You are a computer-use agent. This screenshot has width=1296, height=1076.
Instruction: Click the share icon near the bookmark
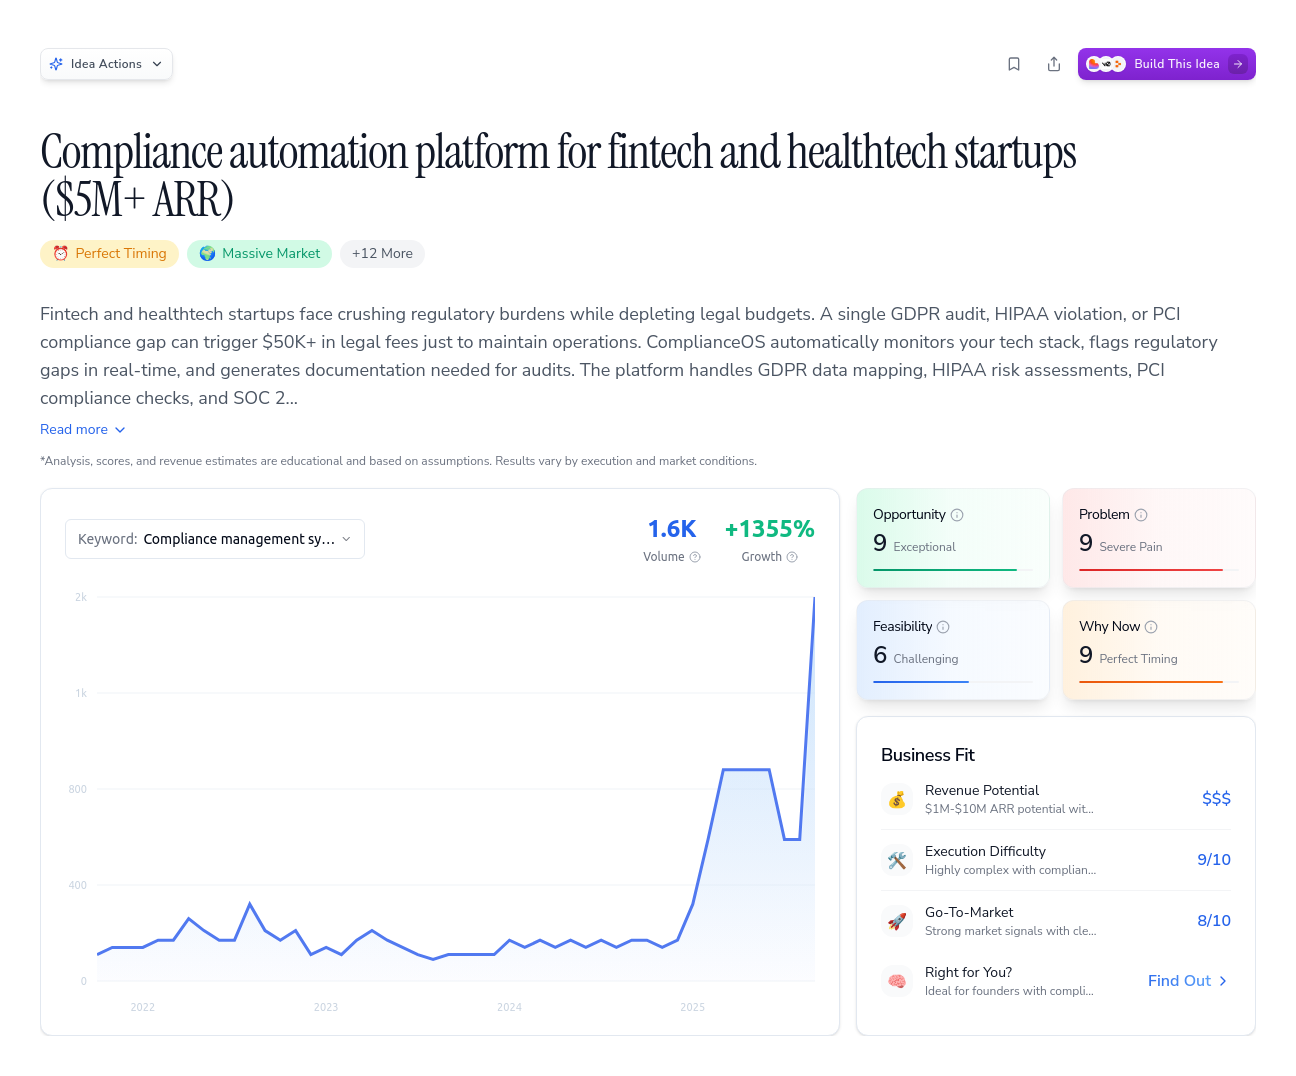point(1054,63)
